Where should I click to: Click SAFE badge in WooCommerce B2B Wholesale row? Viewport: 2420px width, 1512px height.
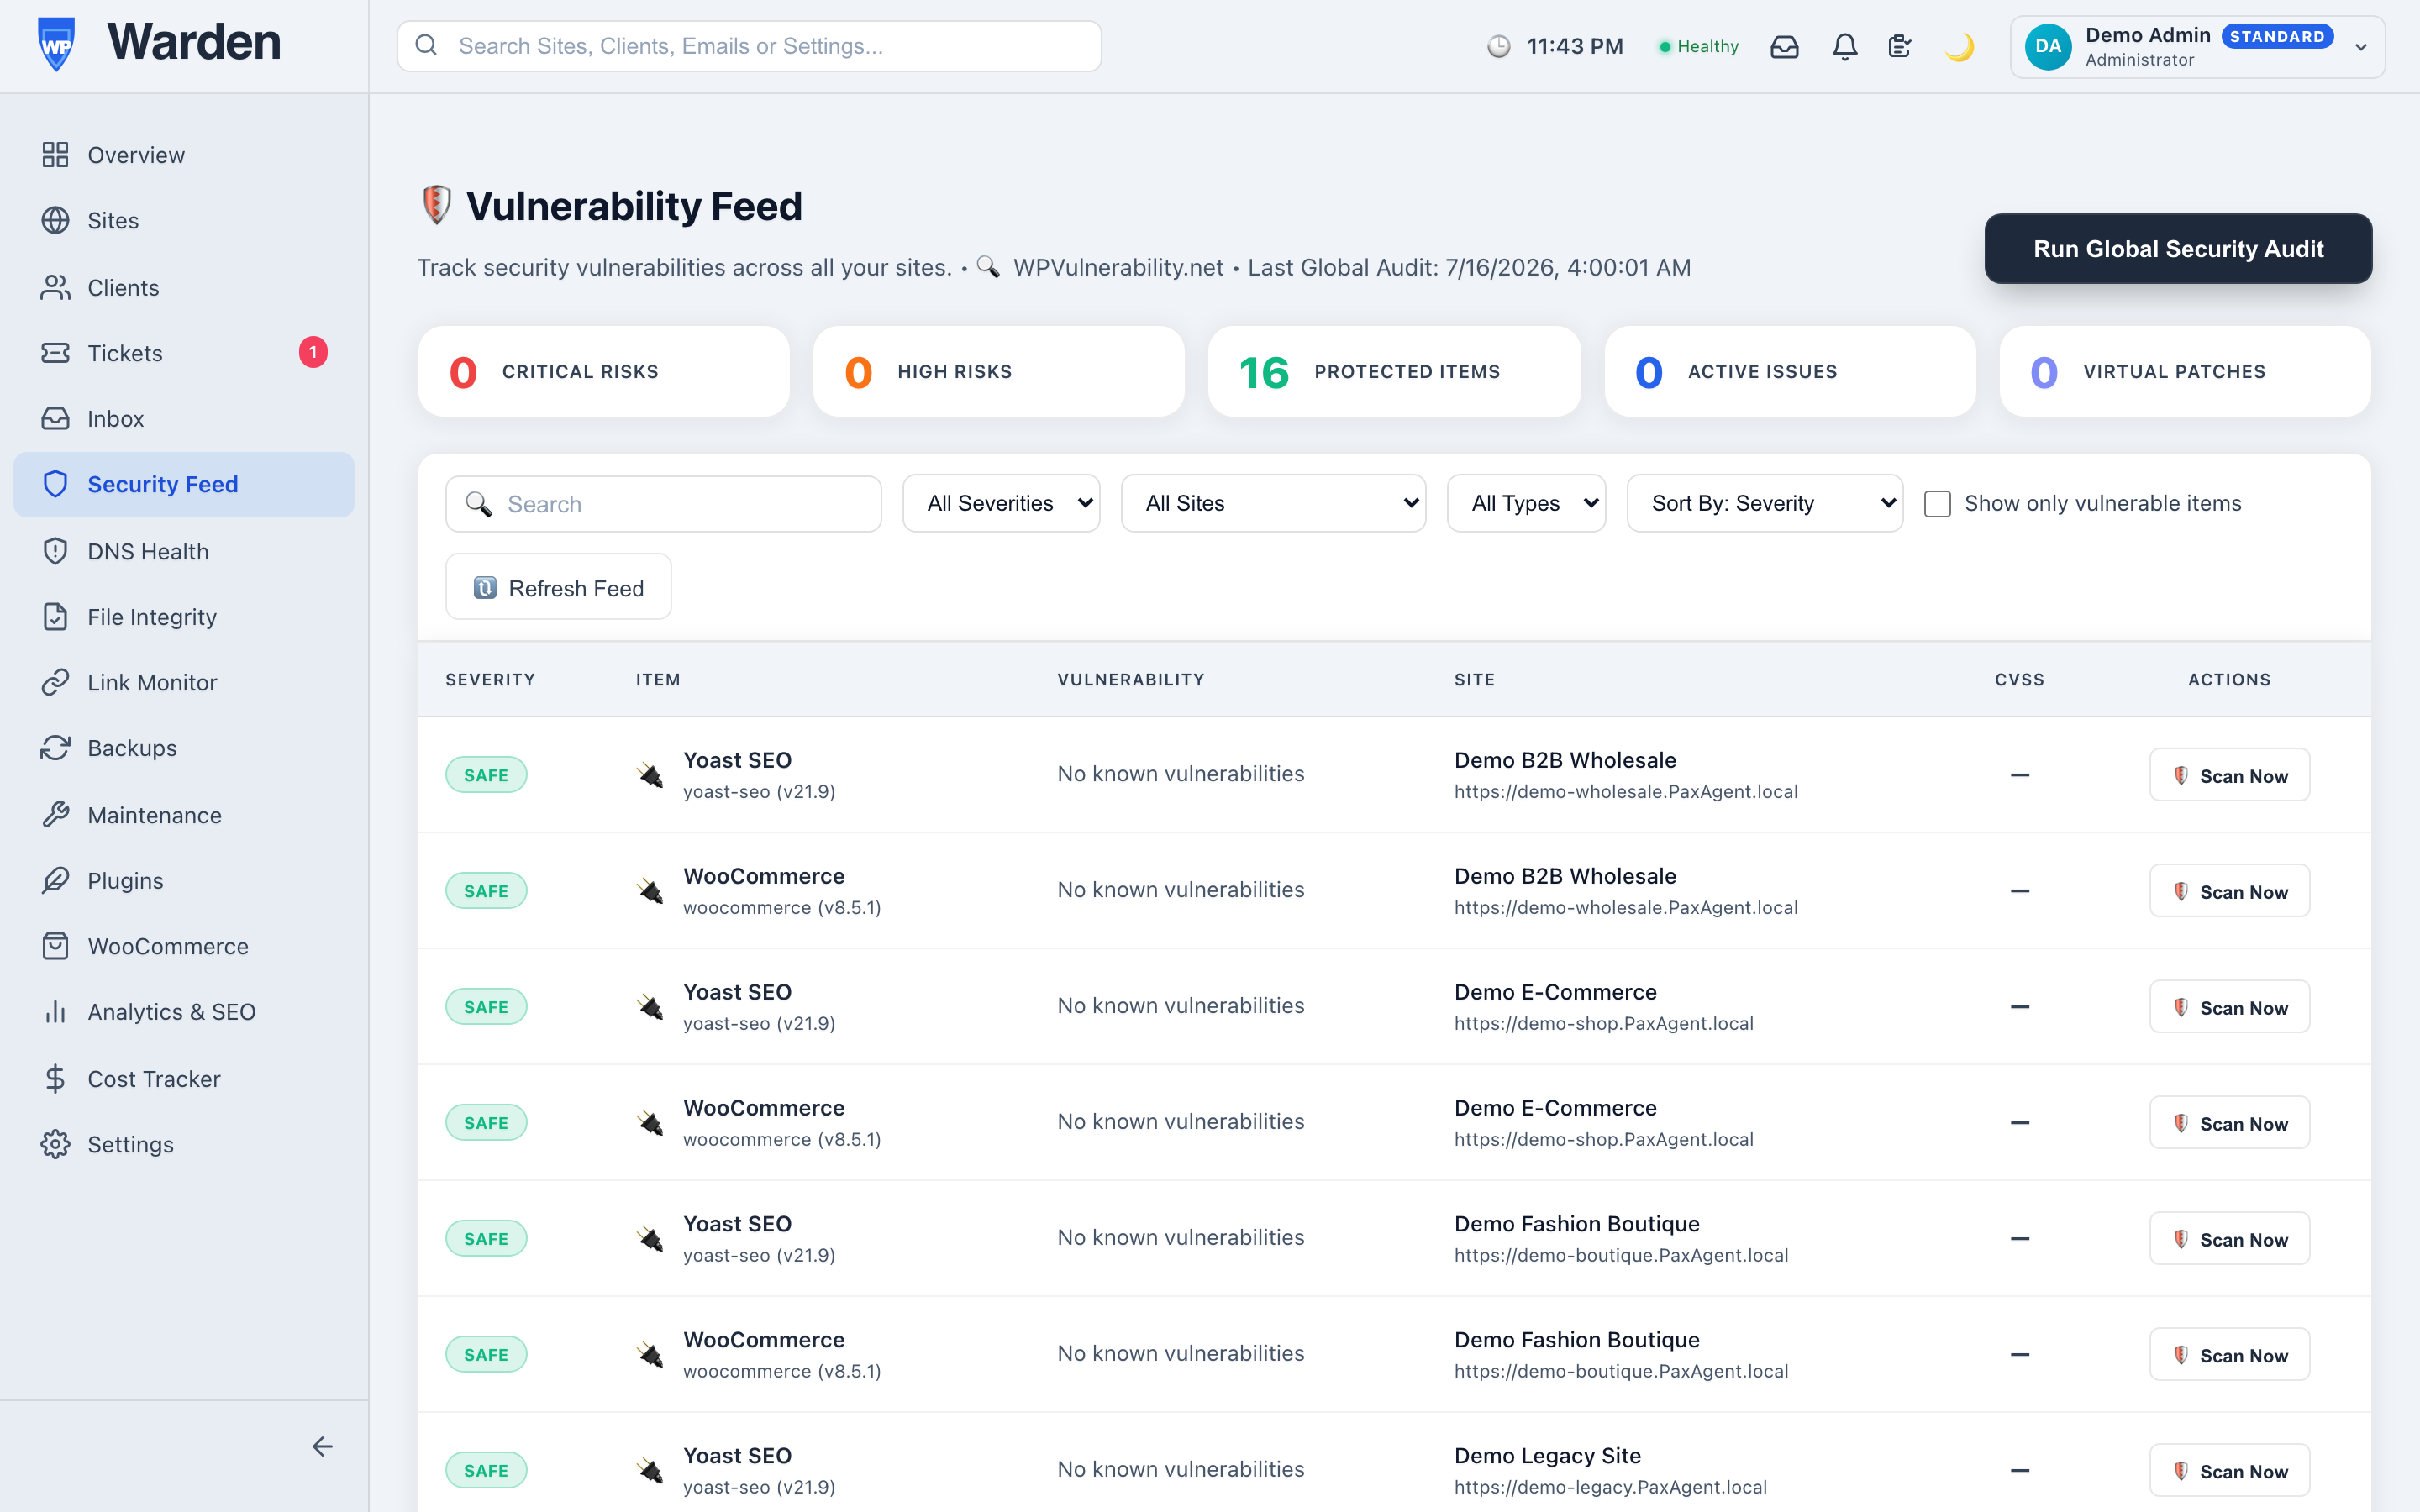pyautogui.click(x=486, y=891)
